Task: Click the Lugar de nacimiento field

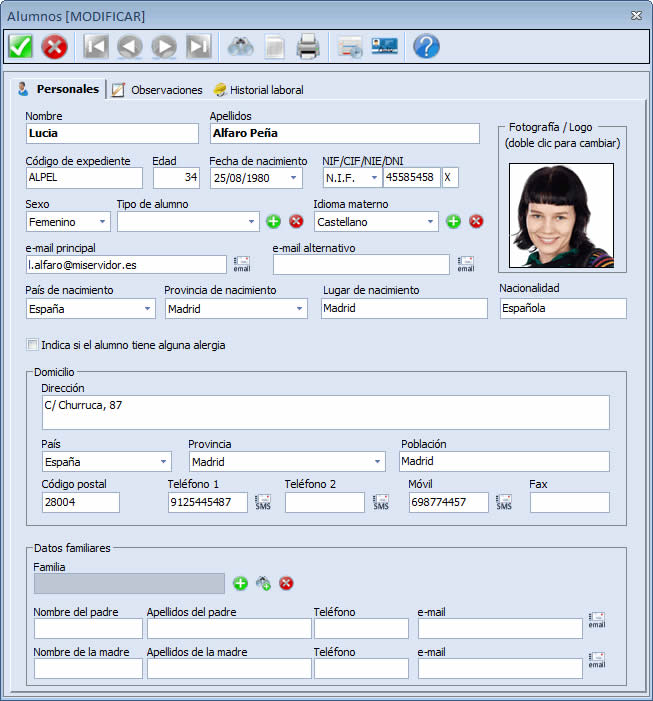Action: pyautogui.click(x=404, y=308)
